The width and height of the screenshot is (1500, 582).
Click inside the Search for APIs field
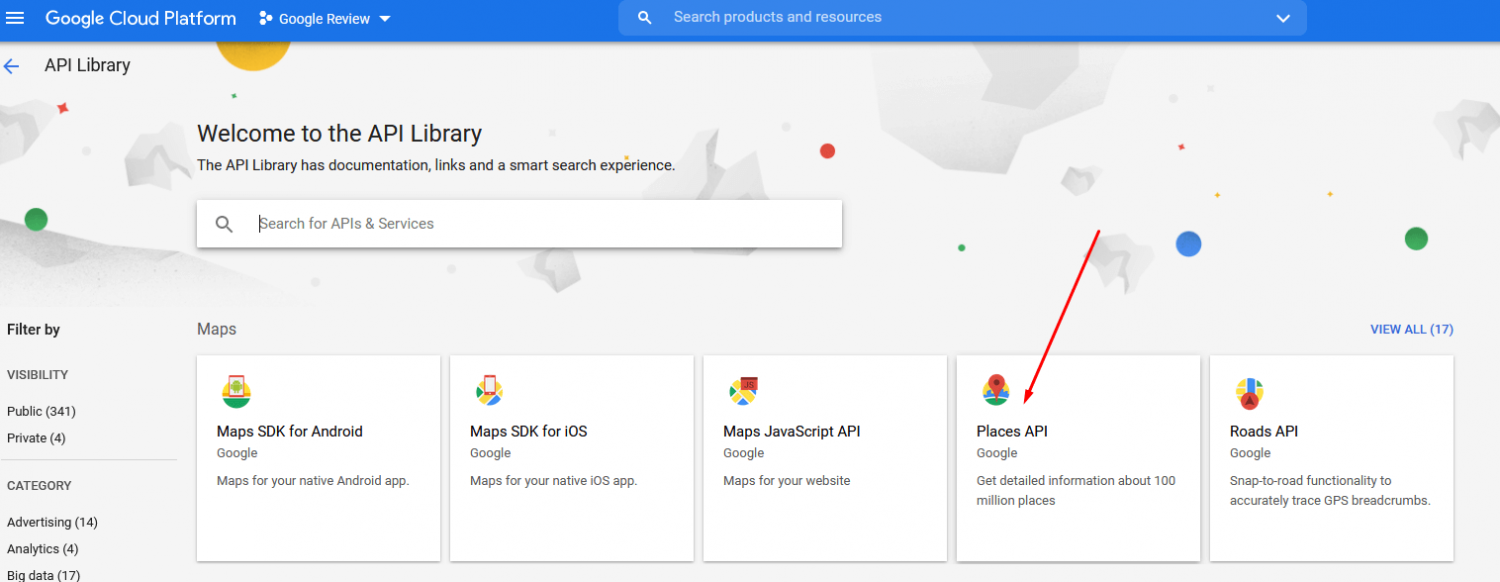pyautogui.click(x=500, y=223)
